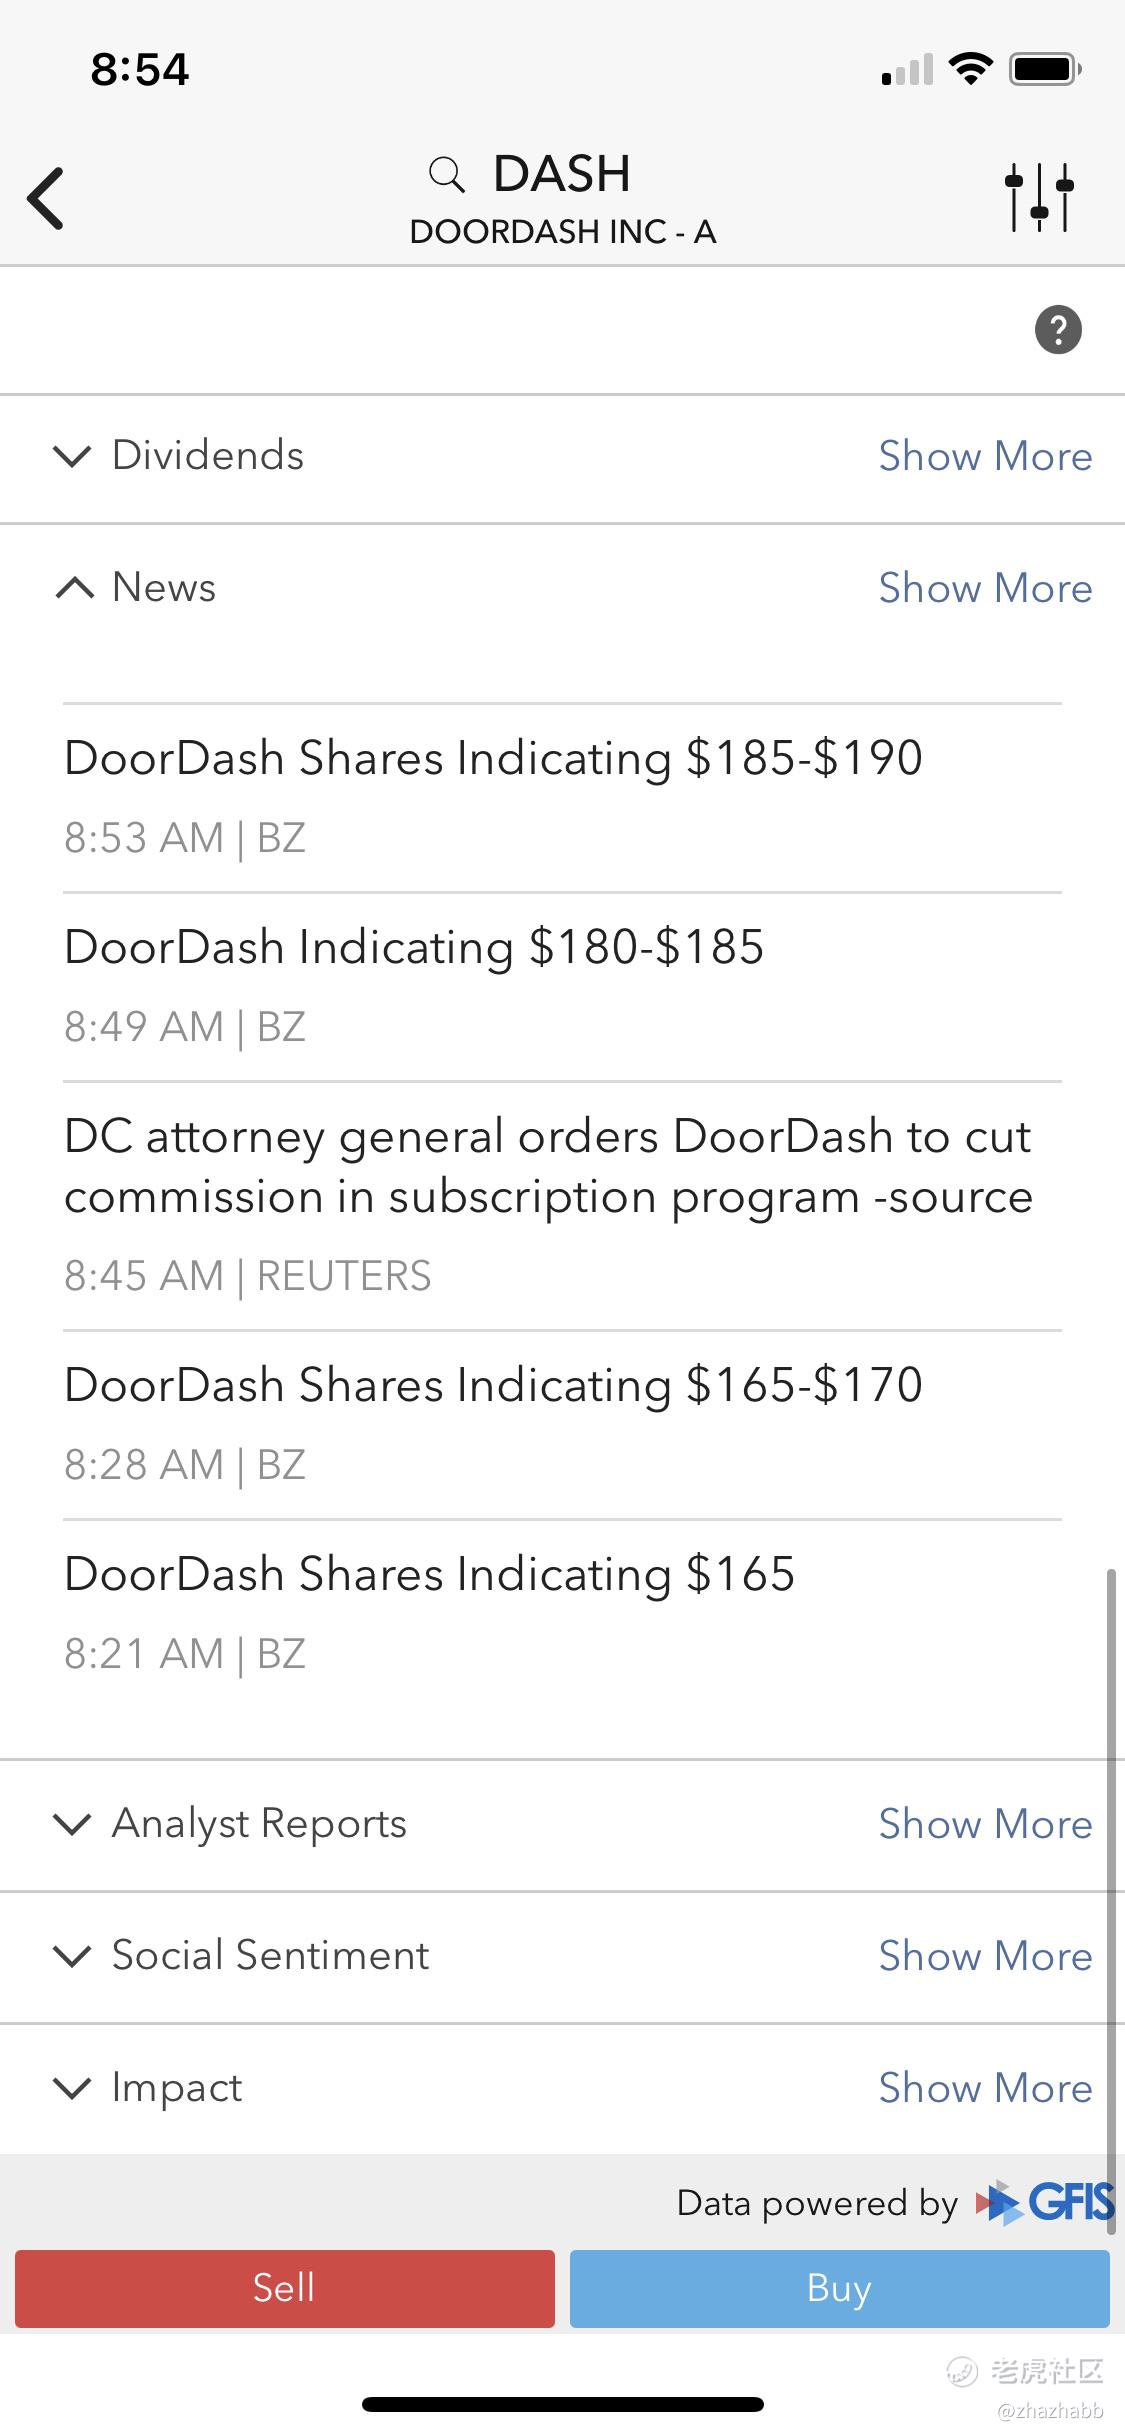Expand the Impact section chevron
Viewport: 1125px width, 2436px height.
(72, 2088)
